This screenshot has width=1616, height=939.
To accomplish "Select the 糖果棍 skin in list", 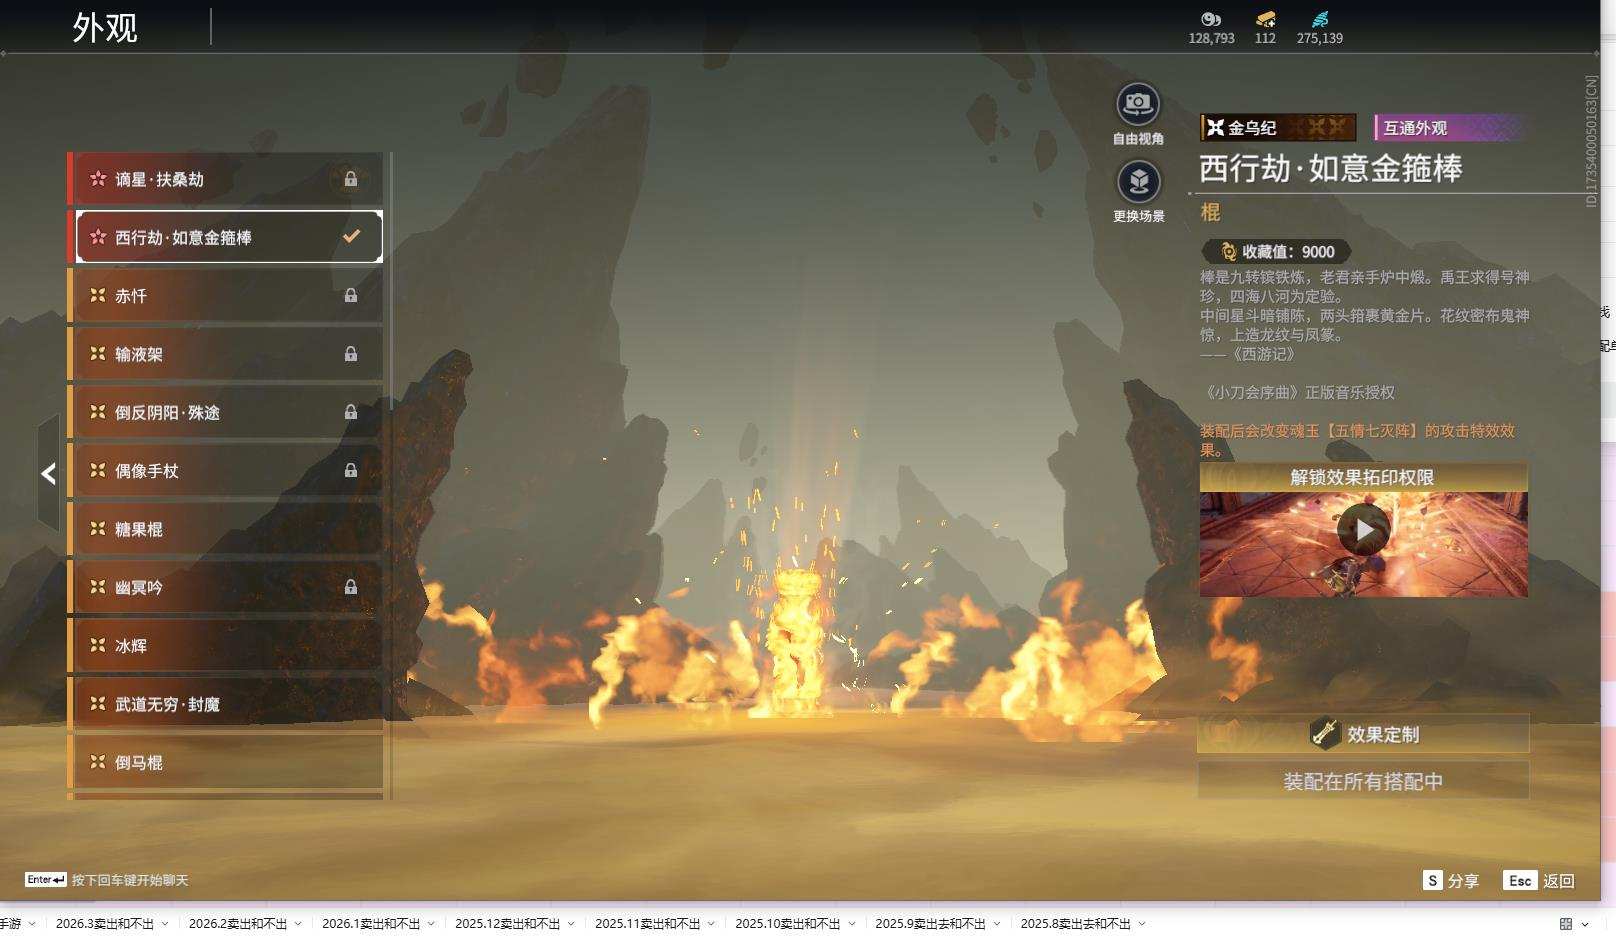I will click(225, 529).
